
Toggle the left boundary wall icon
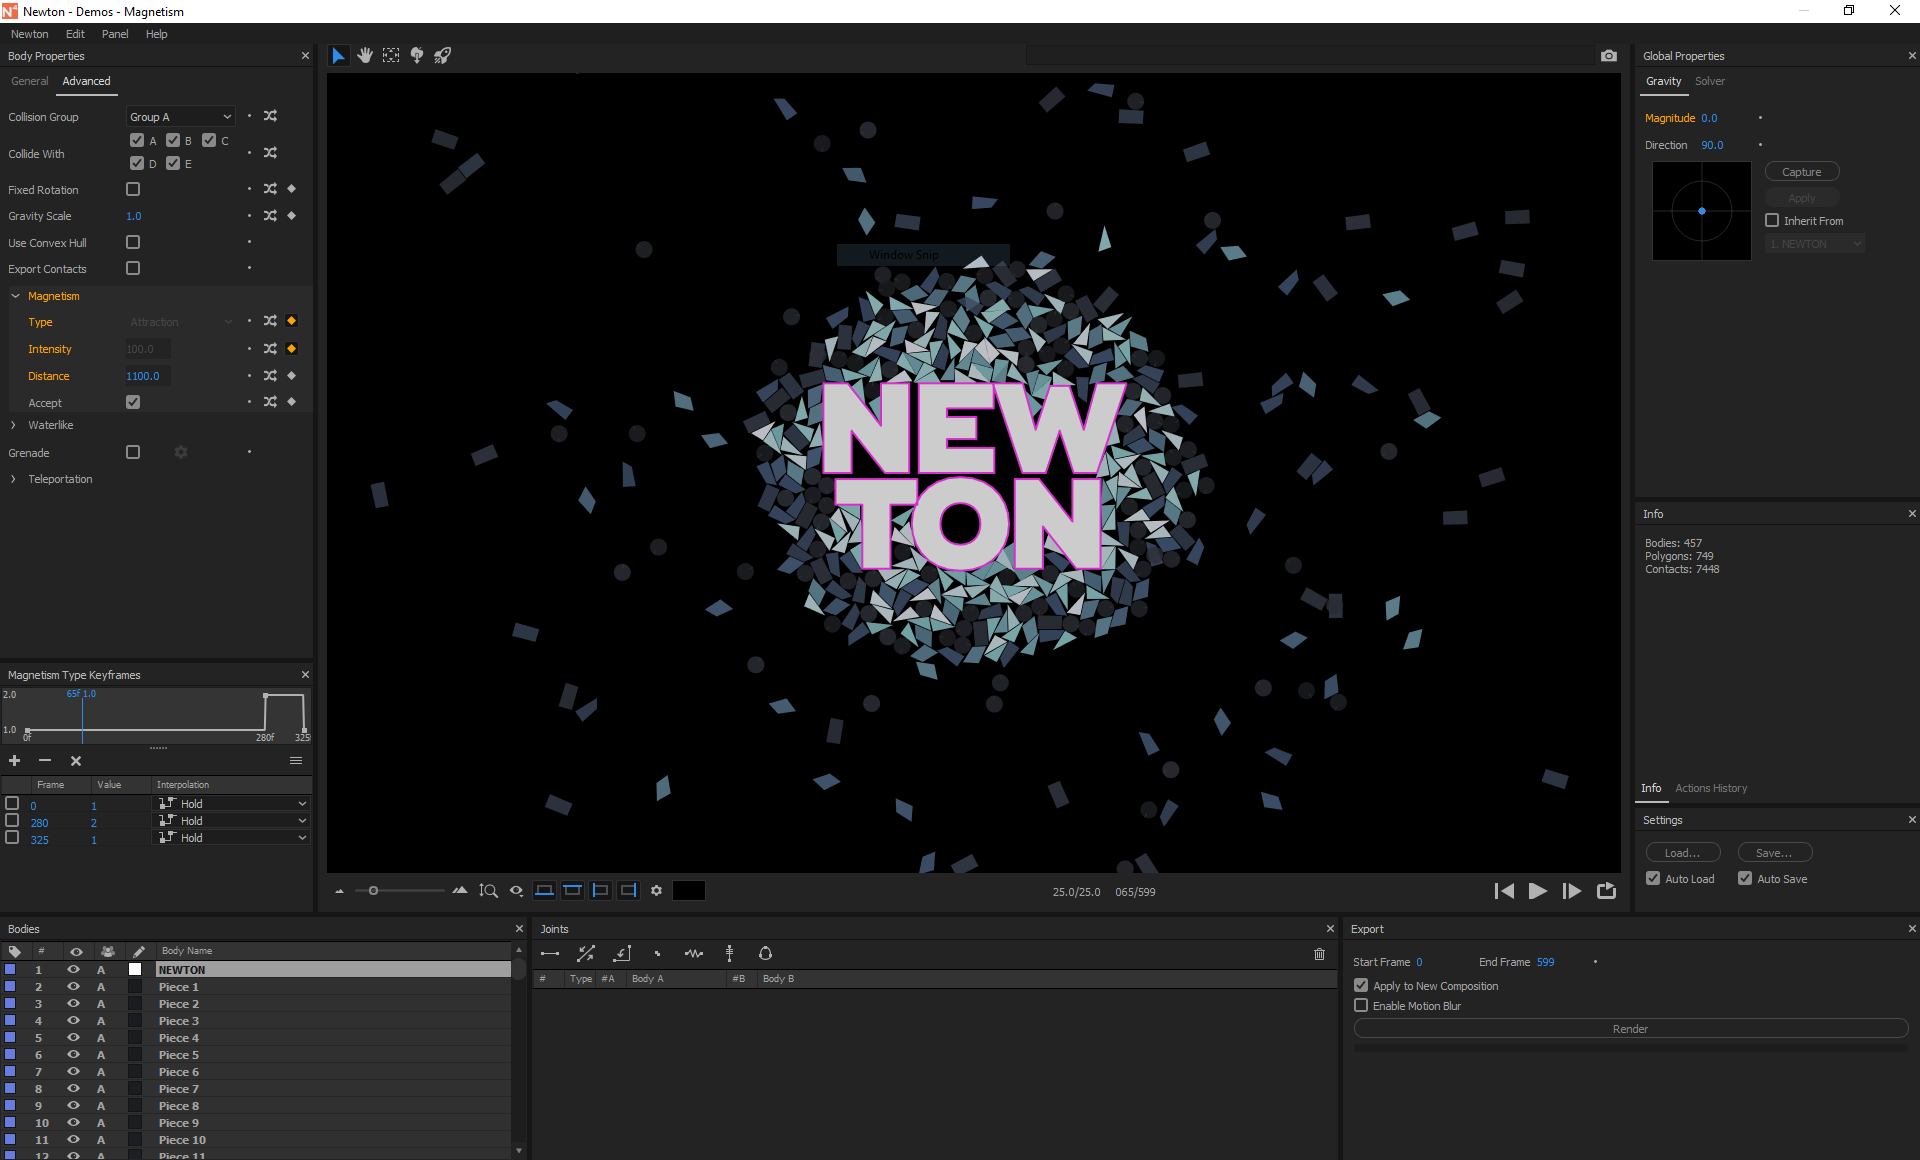600,891
